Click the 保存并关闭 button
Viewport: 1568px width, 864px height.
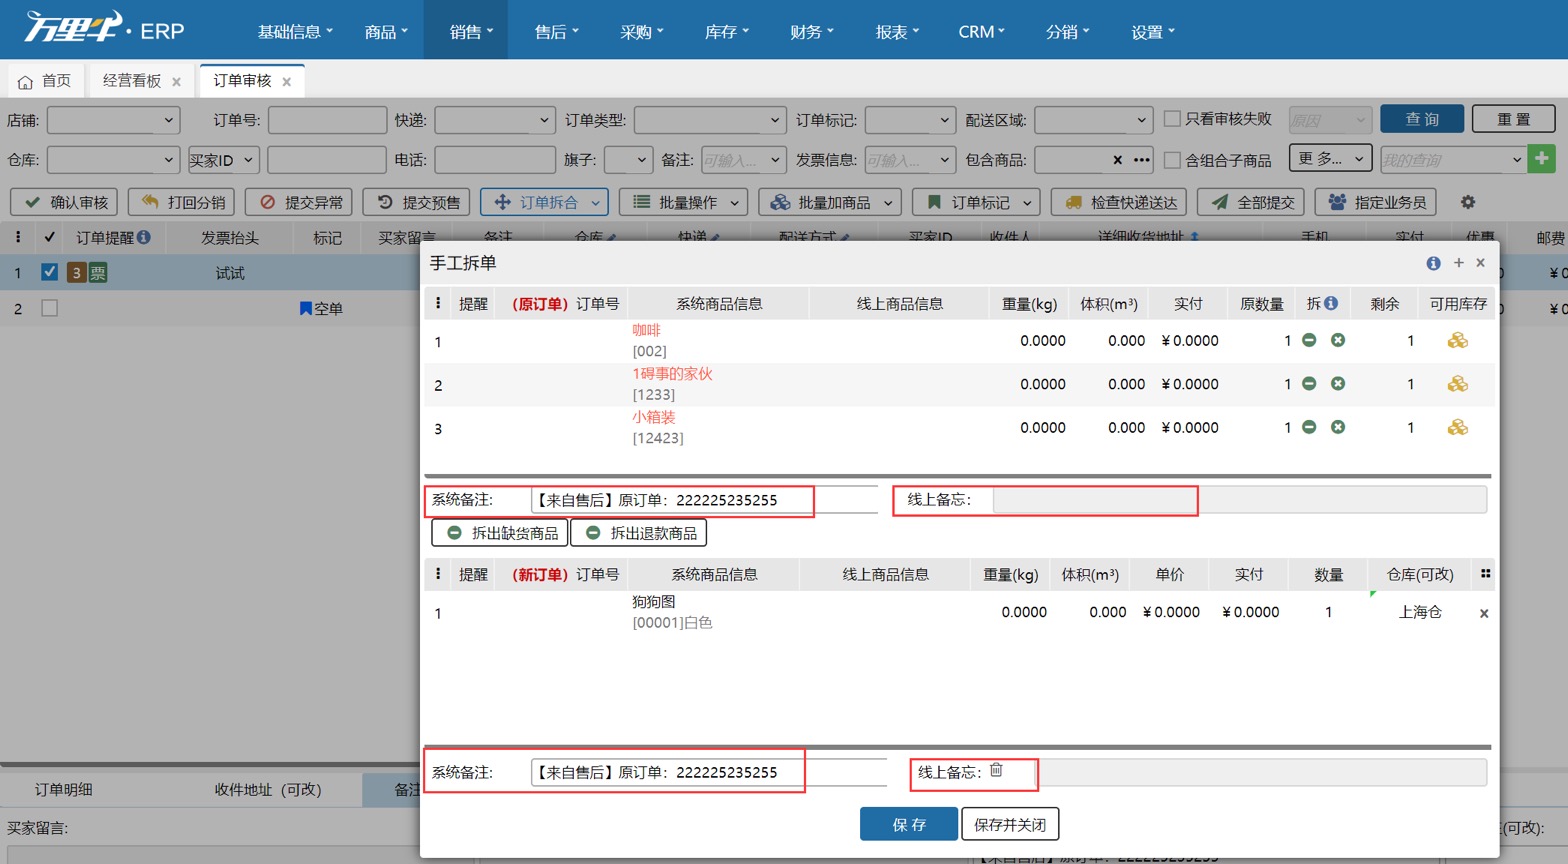tap(1010, 824)
